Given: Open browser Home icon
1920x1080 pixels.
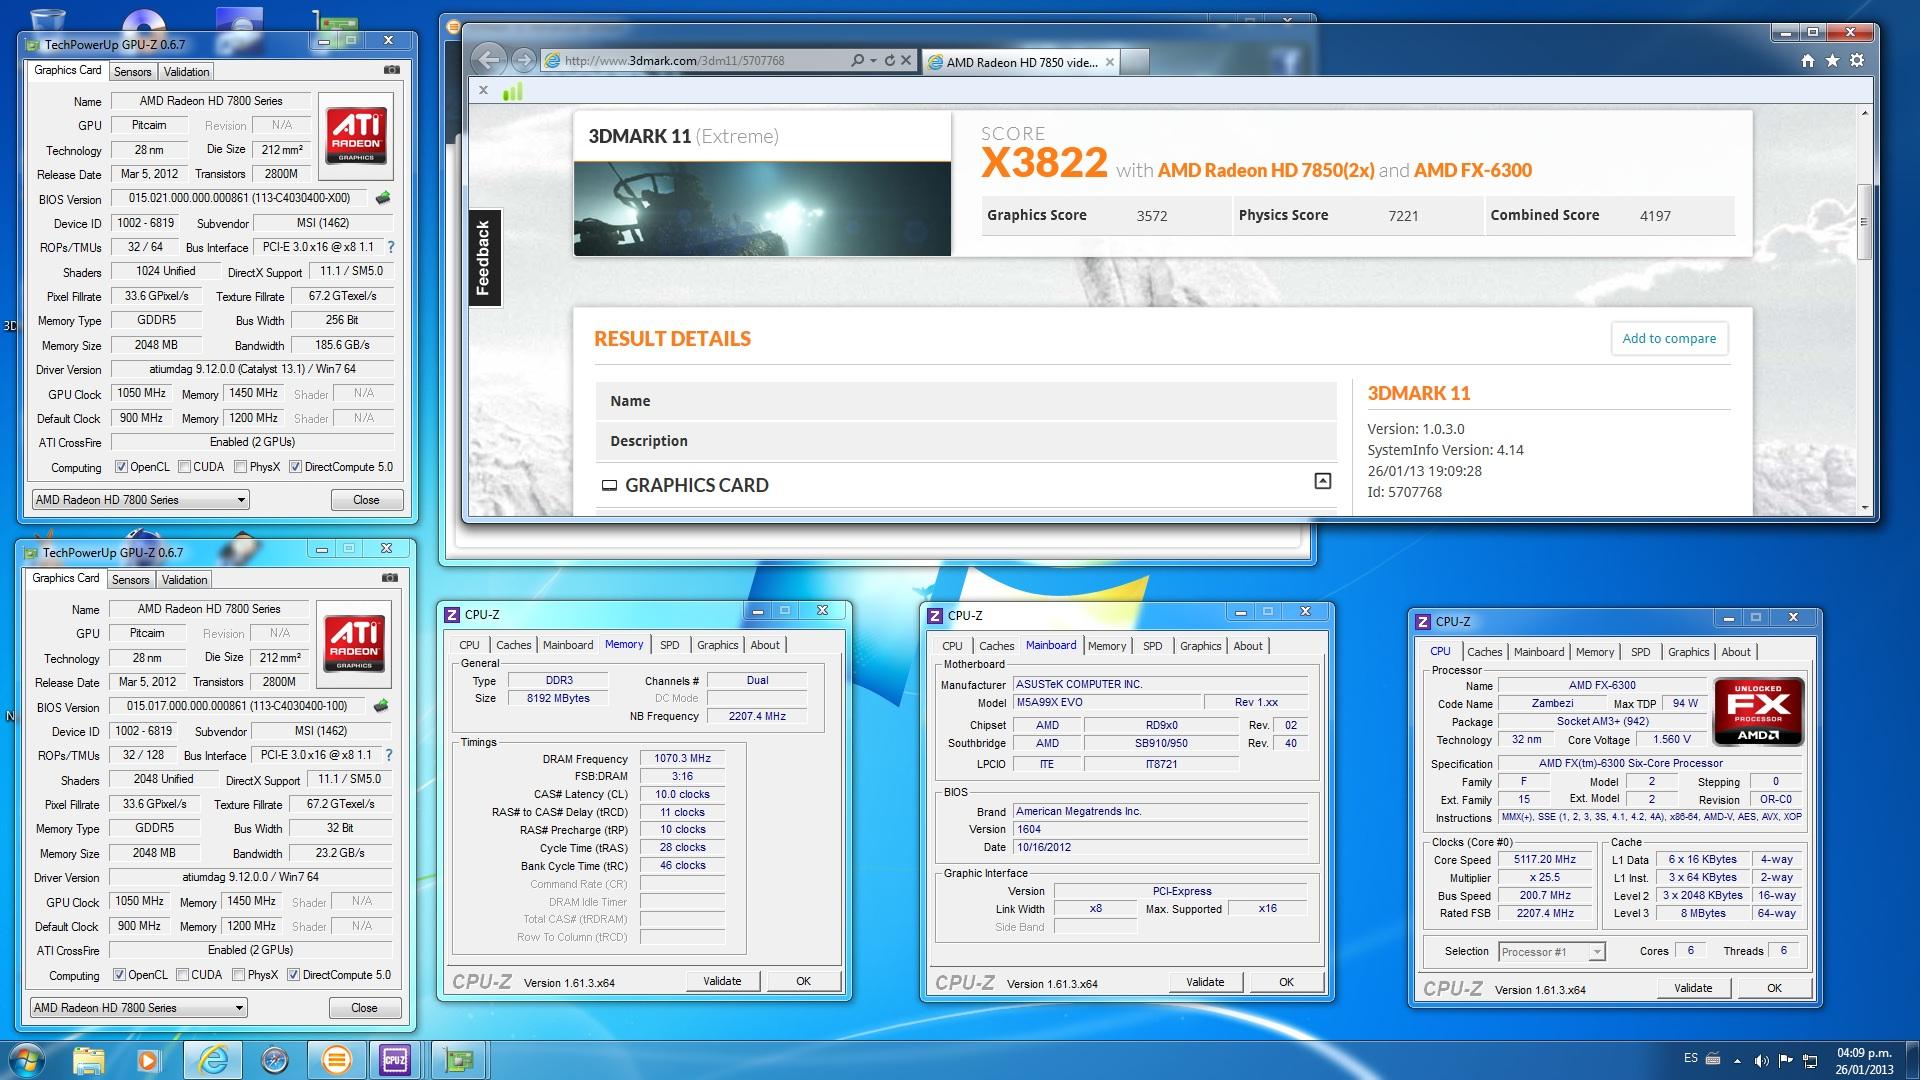Looking at the screenshot, I should 1807,61.
